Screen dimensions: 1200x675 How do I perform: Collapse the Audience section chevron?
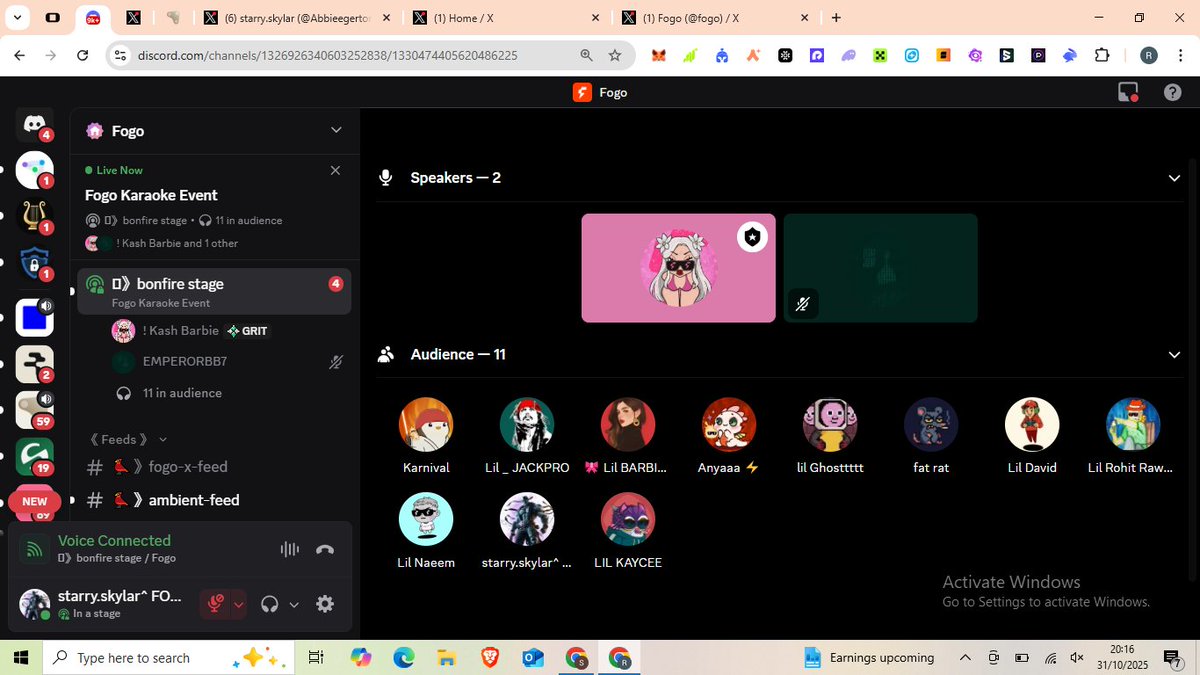[x=1174, y=354]
